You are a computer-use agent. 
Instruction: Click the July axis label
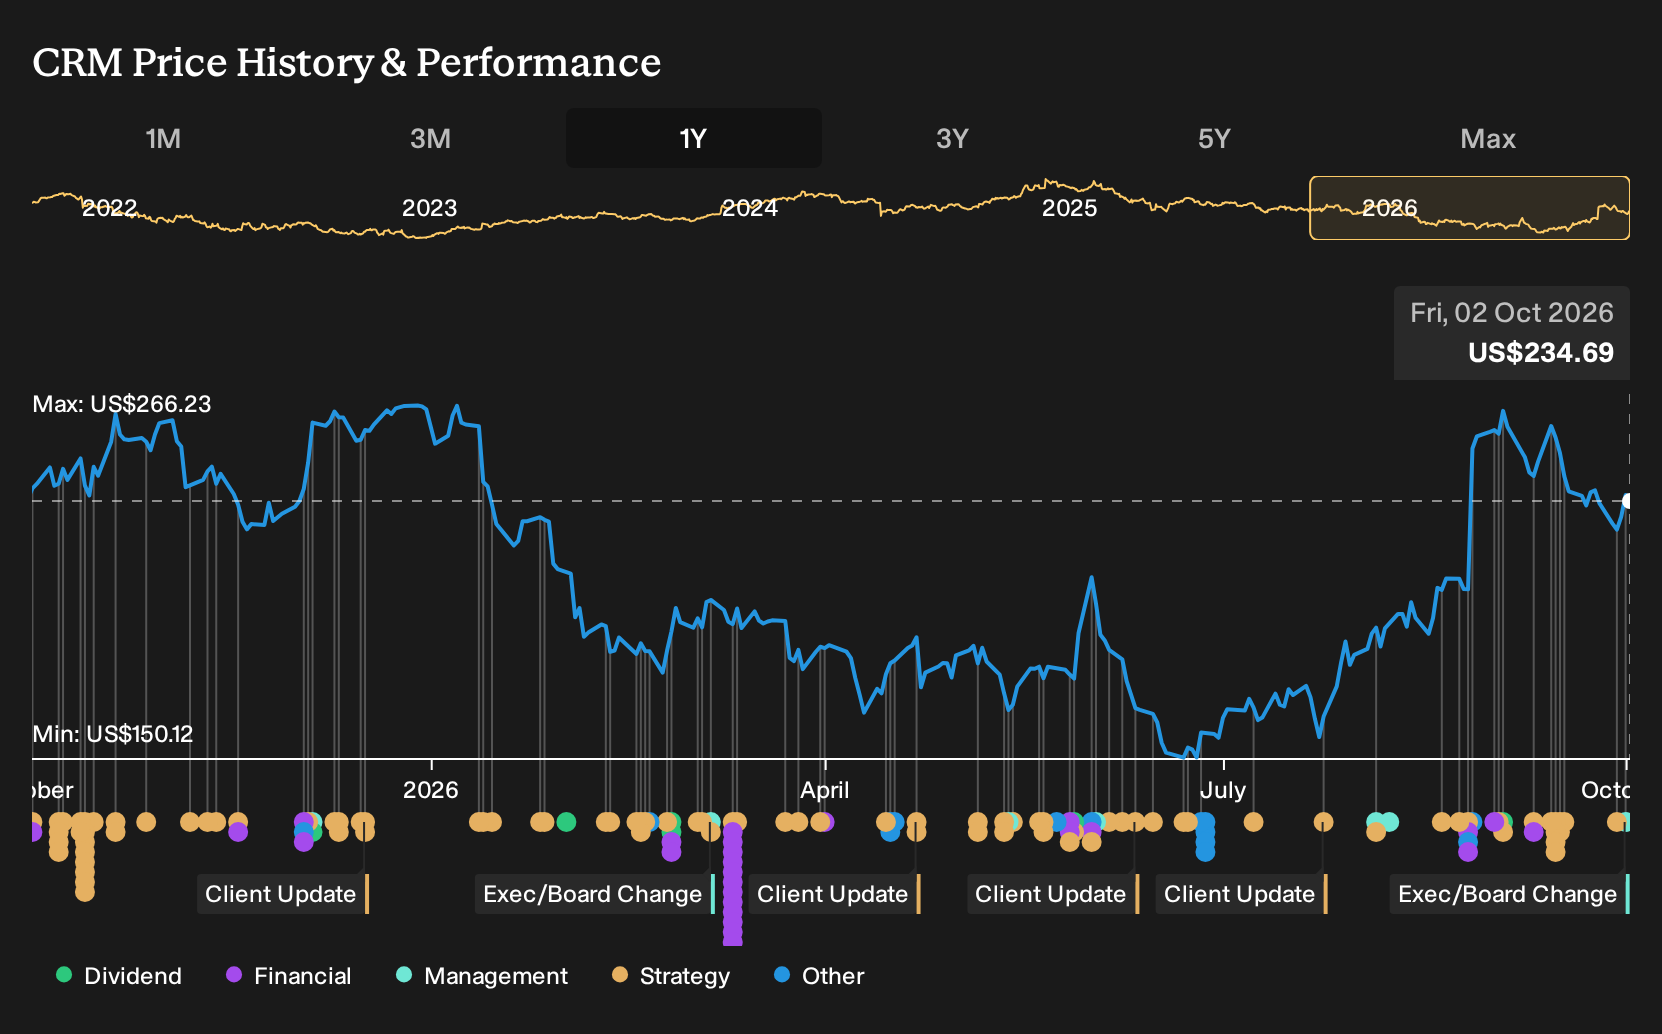pos(1222,790)
